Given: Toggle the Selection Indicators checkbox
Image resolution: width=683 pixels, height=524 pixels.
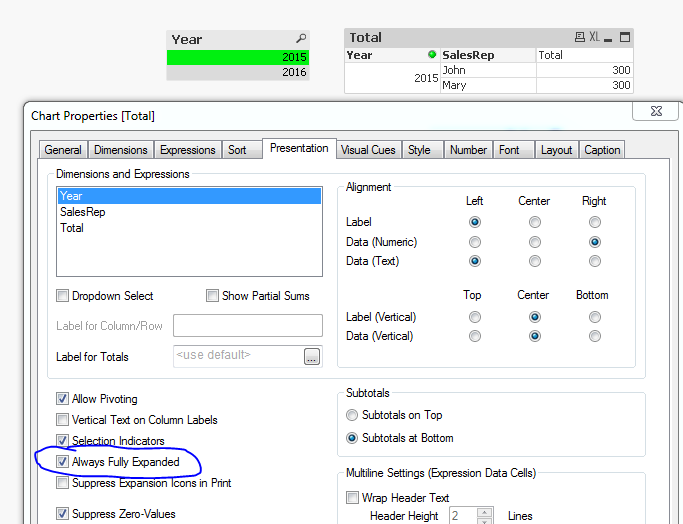Looking at the screenshot, I should [62, 440].
